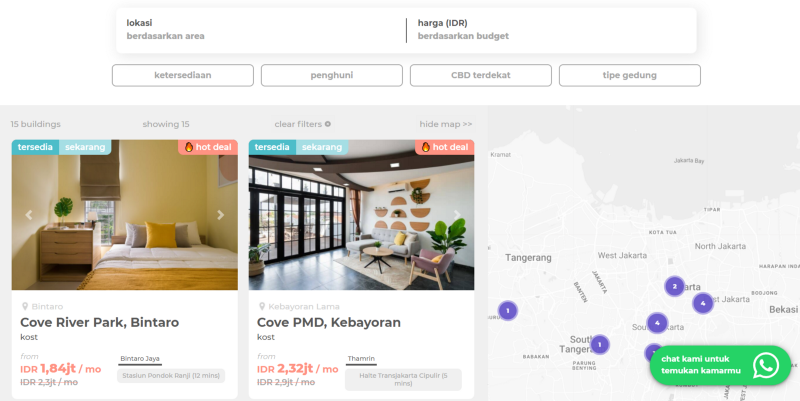Click the Kebayoran Lama location label
The width and height of the screenshot is (800, 401).
304,307
